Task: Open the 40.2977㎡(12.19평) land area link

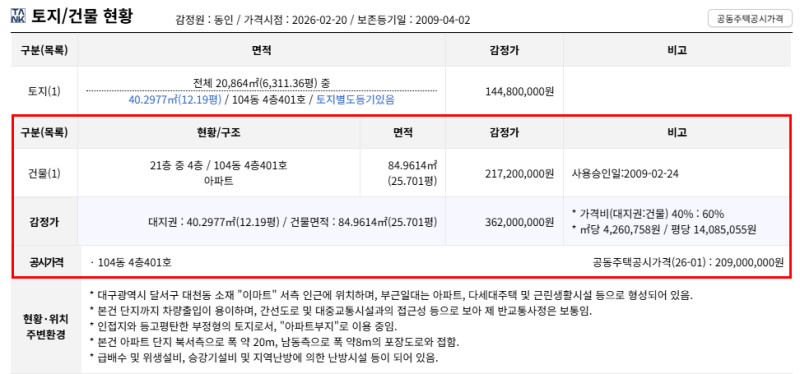Action: 174,99
